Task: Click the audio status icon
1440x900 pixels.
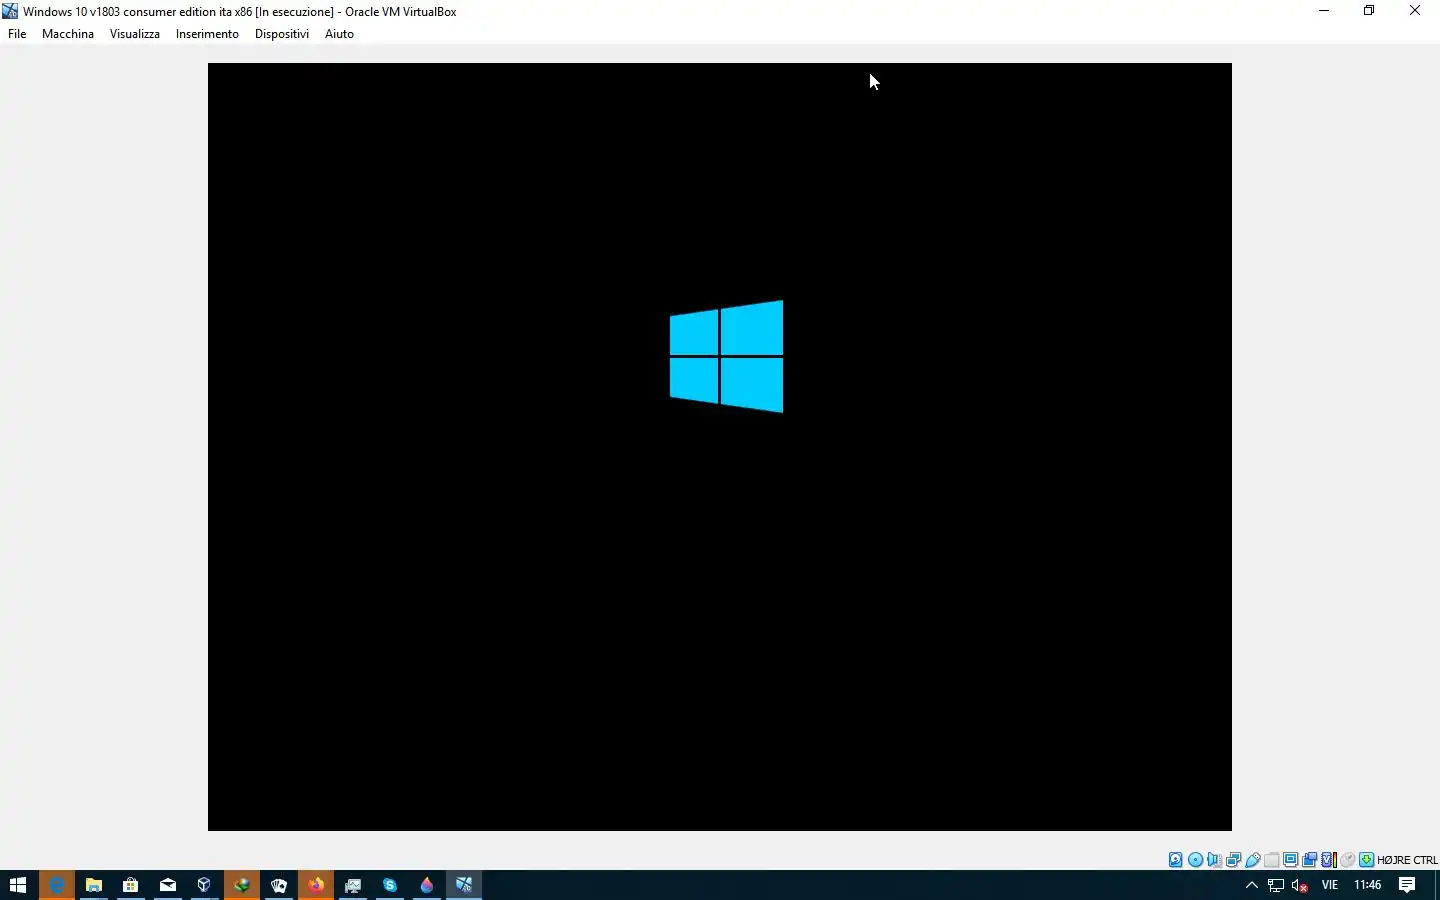Action: (x=1214, y=860)
